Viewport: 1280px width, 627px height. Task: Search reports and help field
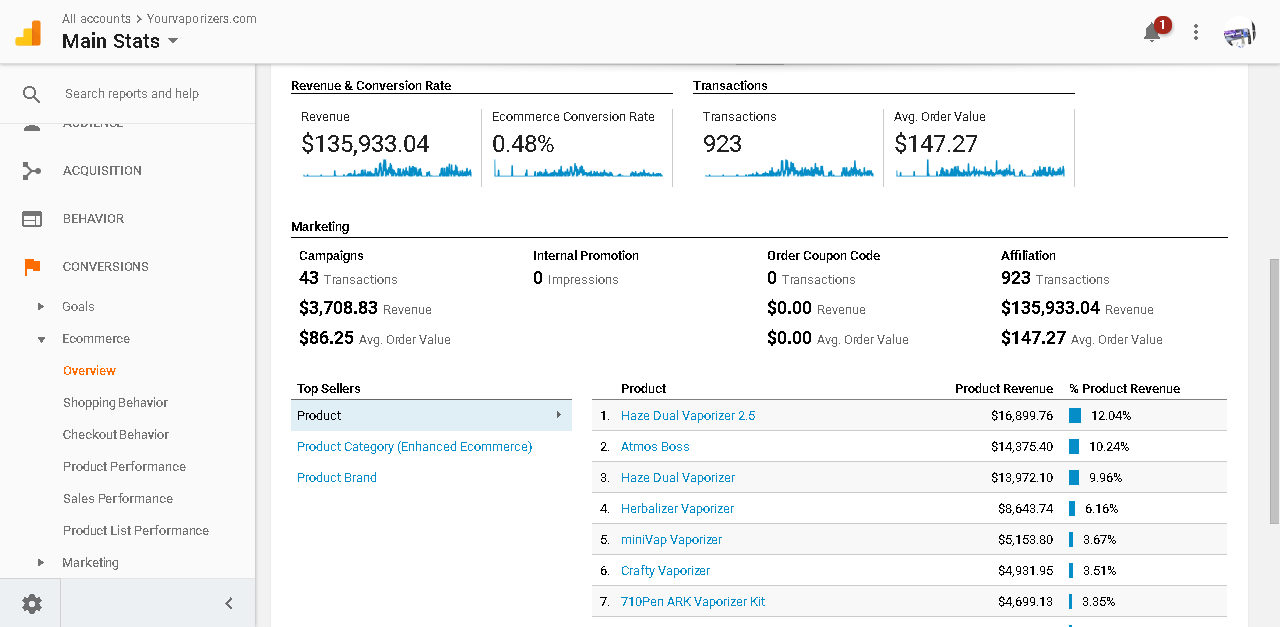pyautogui.click(x=132, y=94)
